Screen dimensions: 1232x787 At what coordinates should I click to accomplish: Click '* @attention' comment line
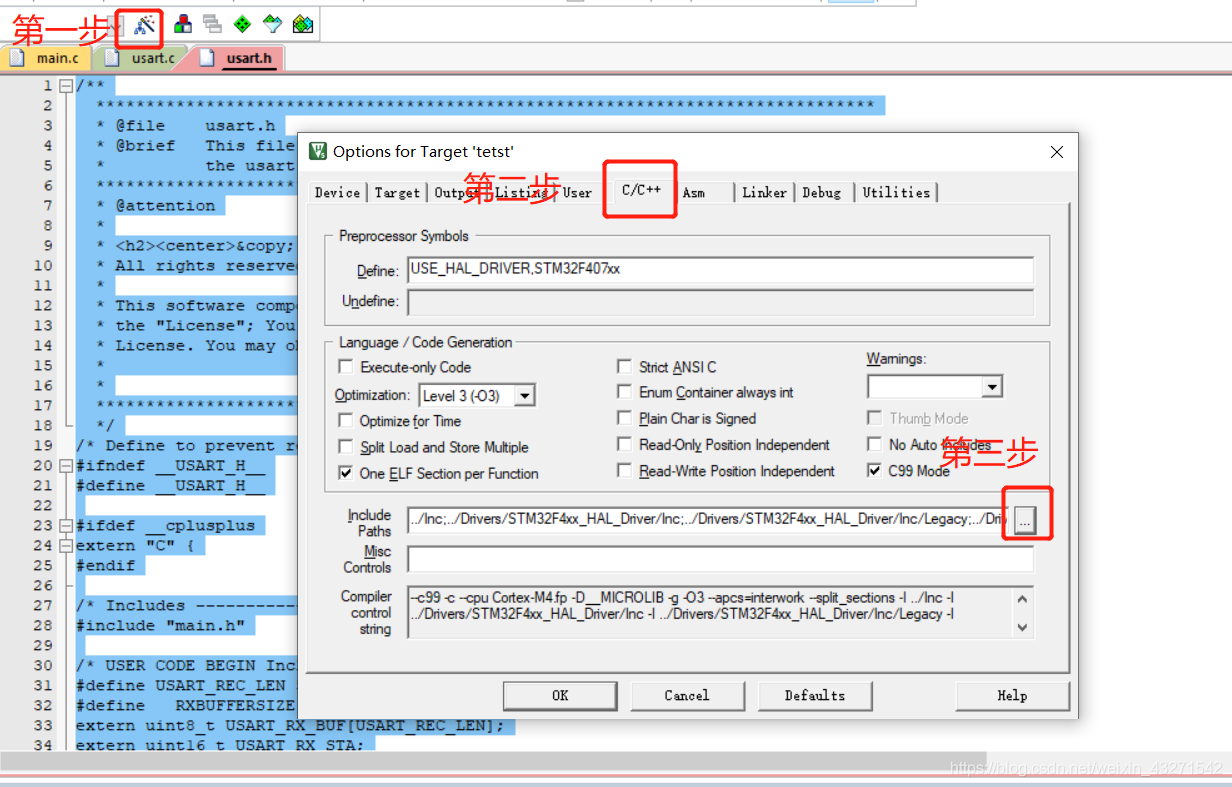pos(155,206)
